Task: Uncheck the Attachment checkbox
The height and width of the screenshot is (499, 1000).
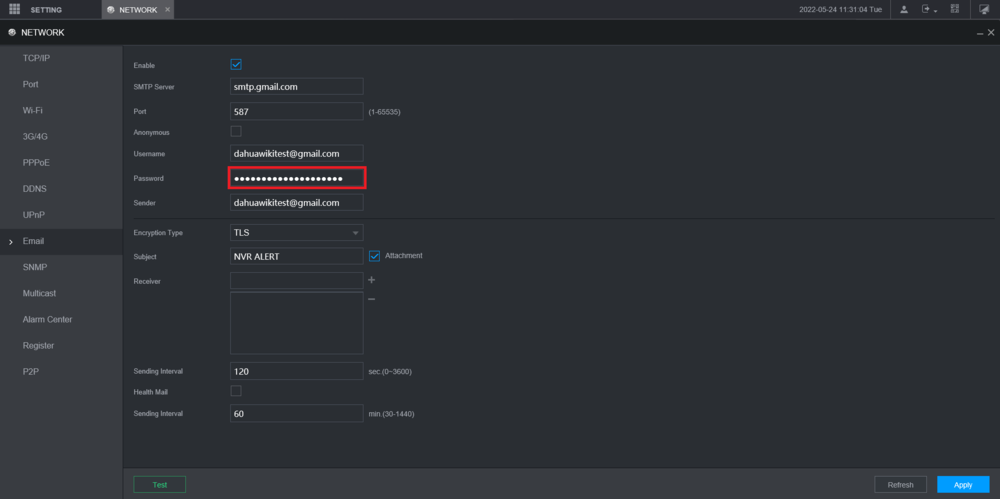Action: pos(374,256)
